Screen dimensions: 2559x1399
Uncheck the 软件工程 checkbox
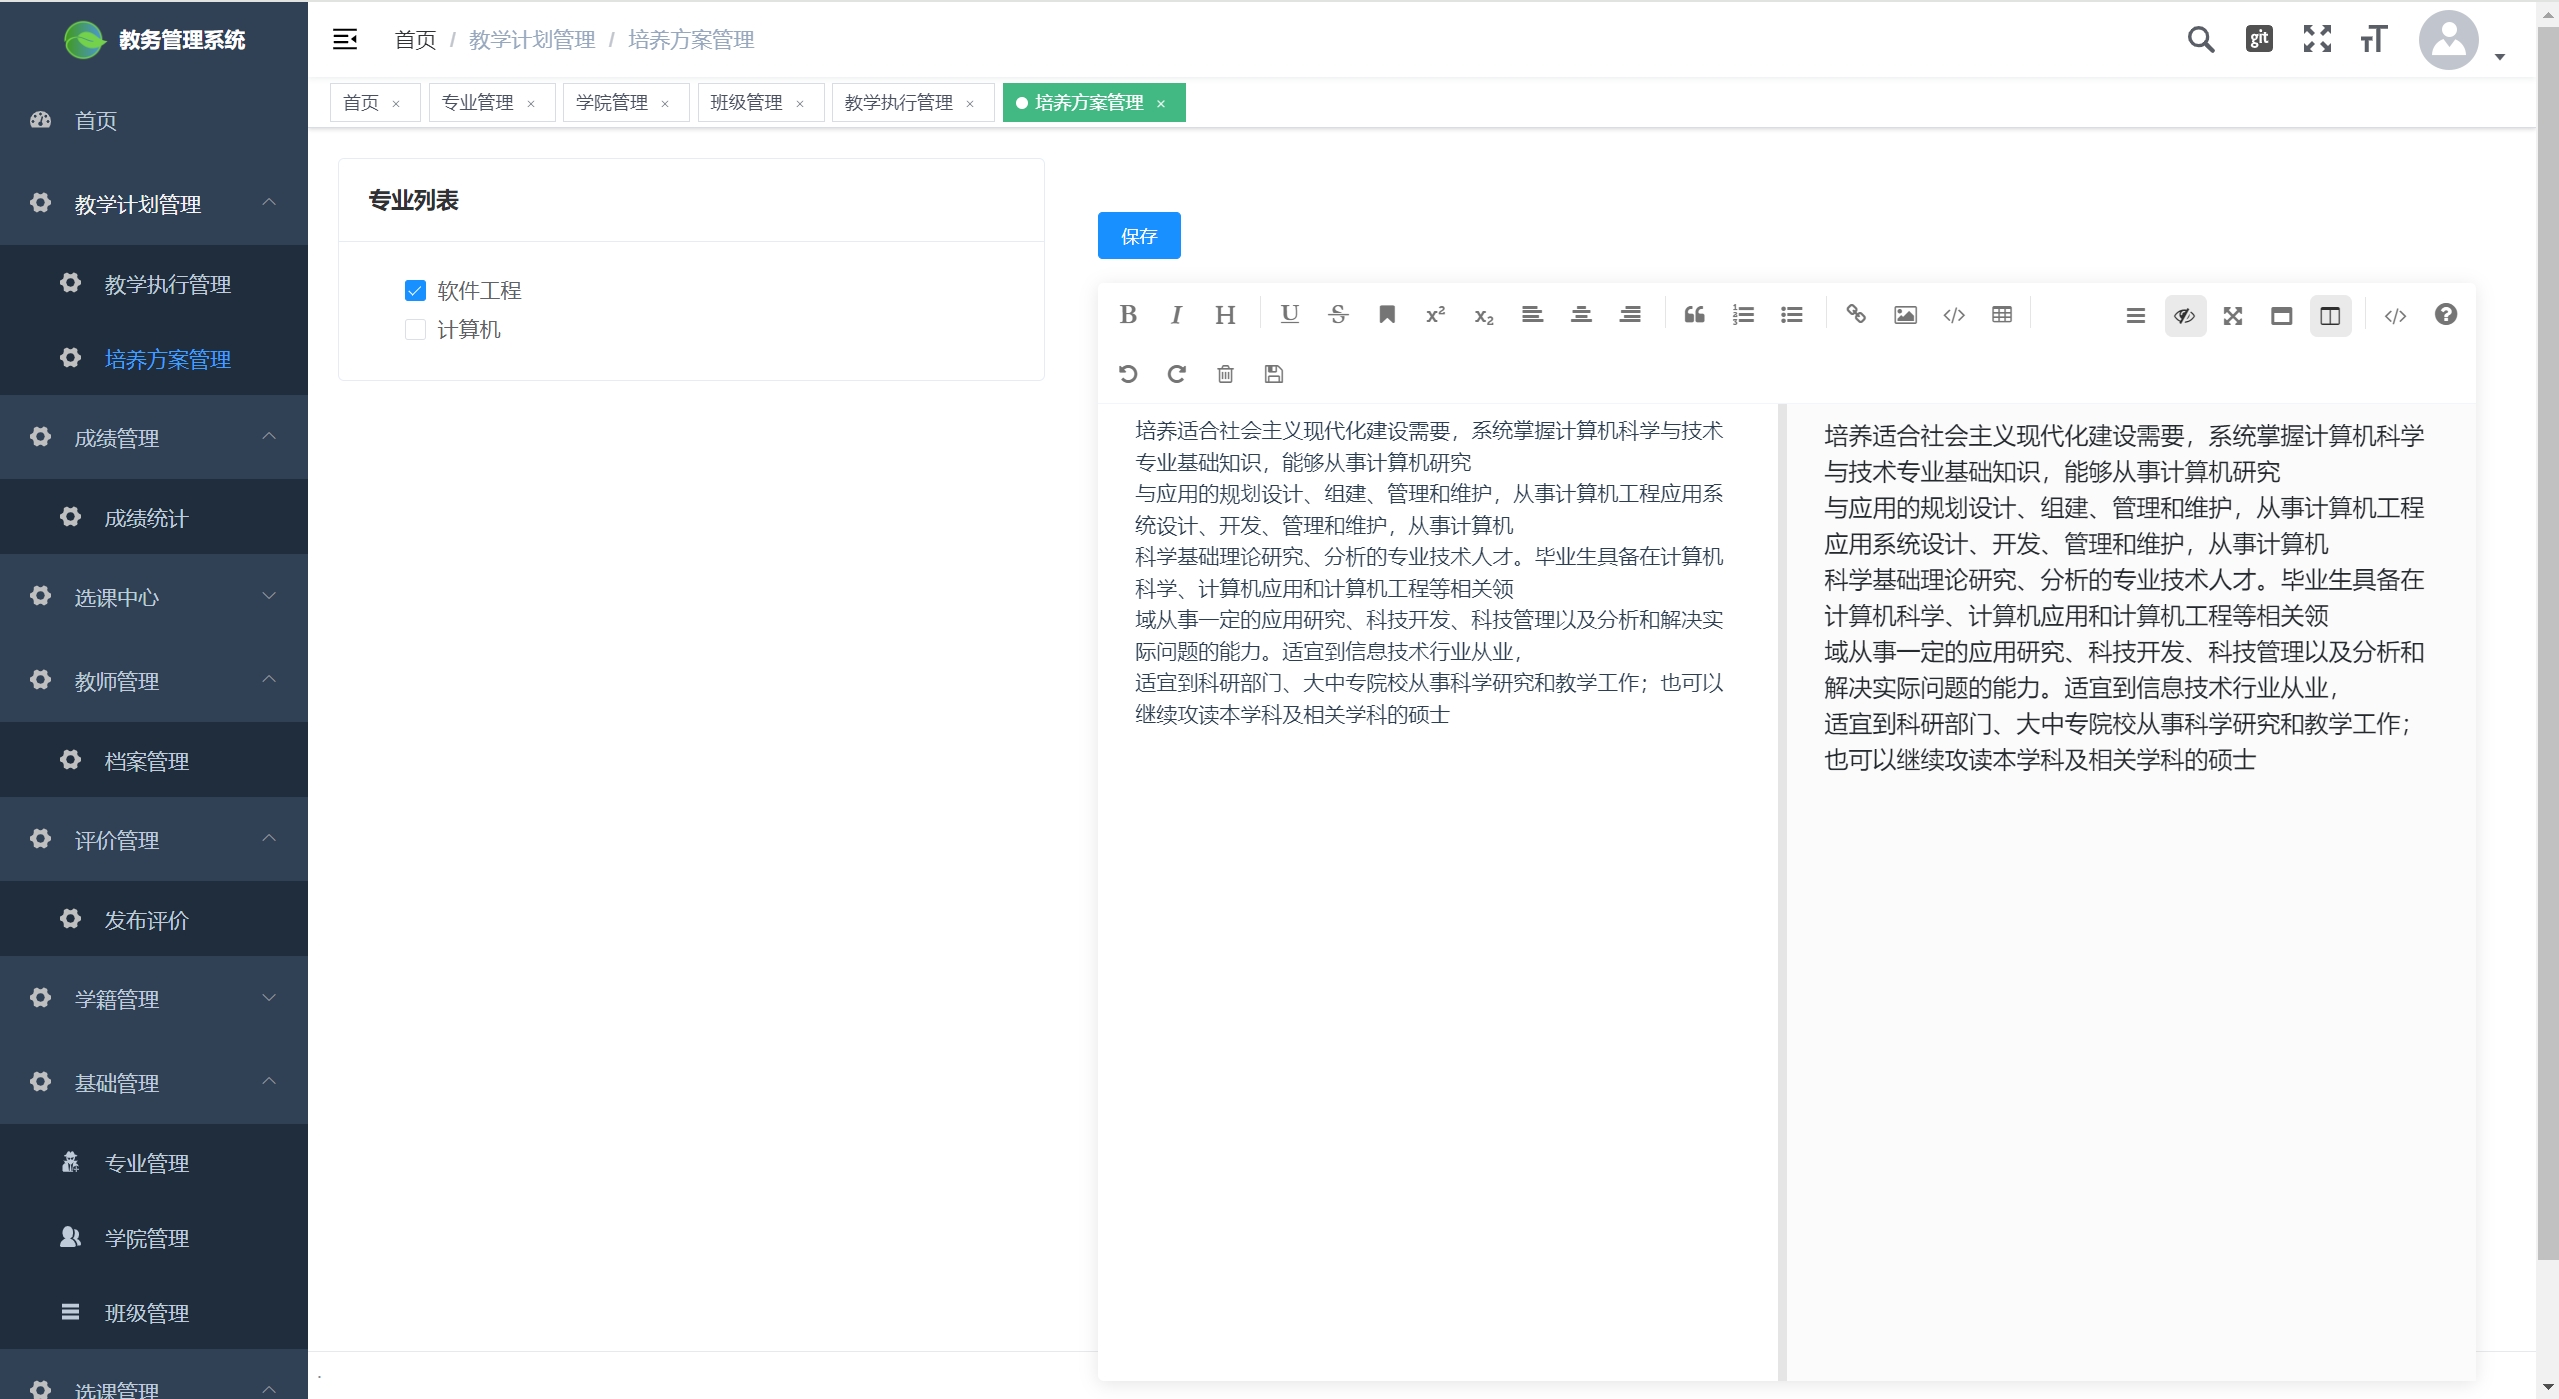(415, 290)
